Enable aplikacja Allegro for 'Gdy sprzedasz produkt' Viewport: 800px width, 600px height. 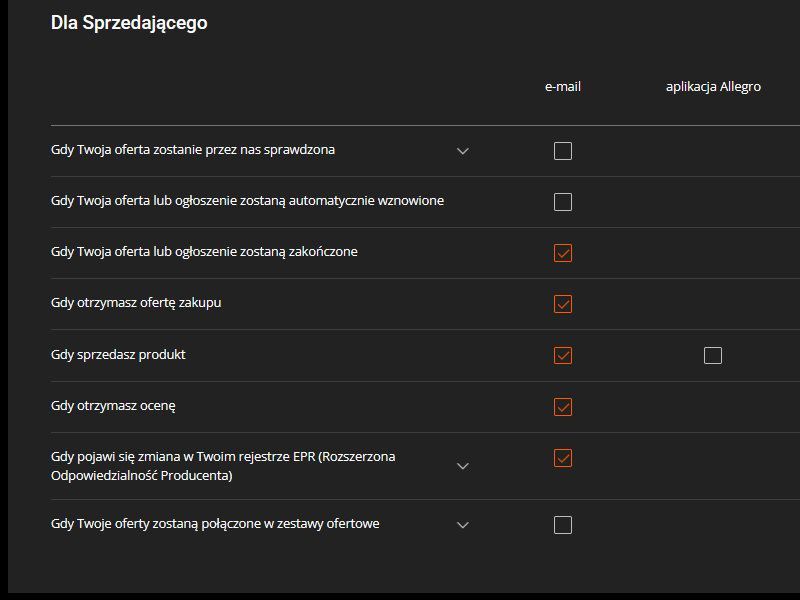tap(713, 355)
